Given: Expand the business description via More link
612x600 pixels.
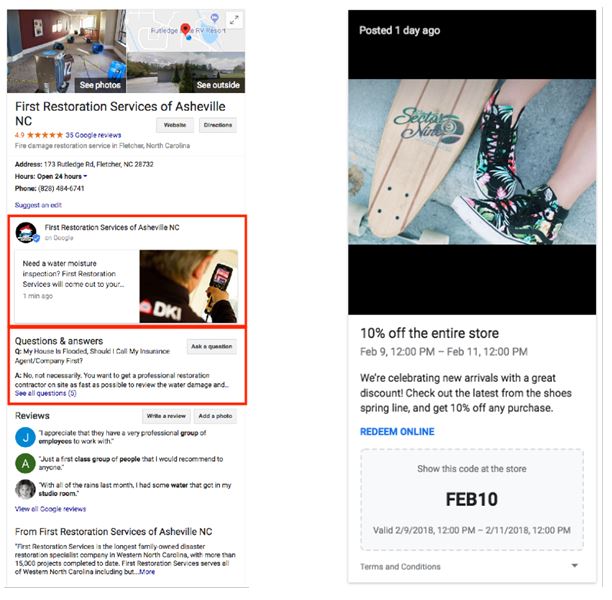Looking at the screenshot, I should tap(147, 572).
